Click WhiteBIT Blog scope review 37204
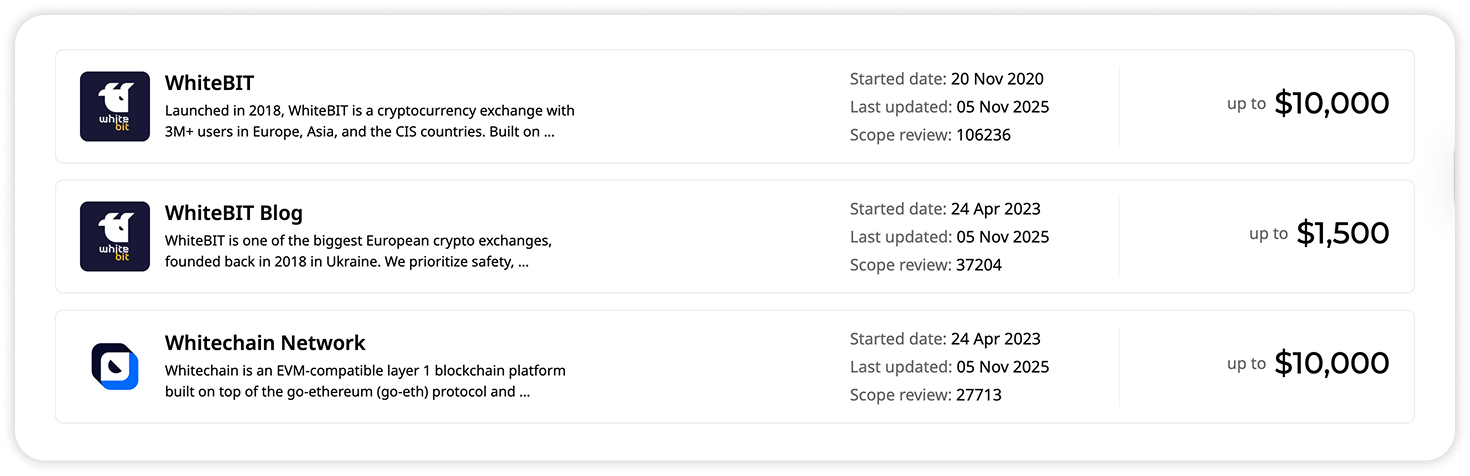1470x476 pixels. [977, 265]
